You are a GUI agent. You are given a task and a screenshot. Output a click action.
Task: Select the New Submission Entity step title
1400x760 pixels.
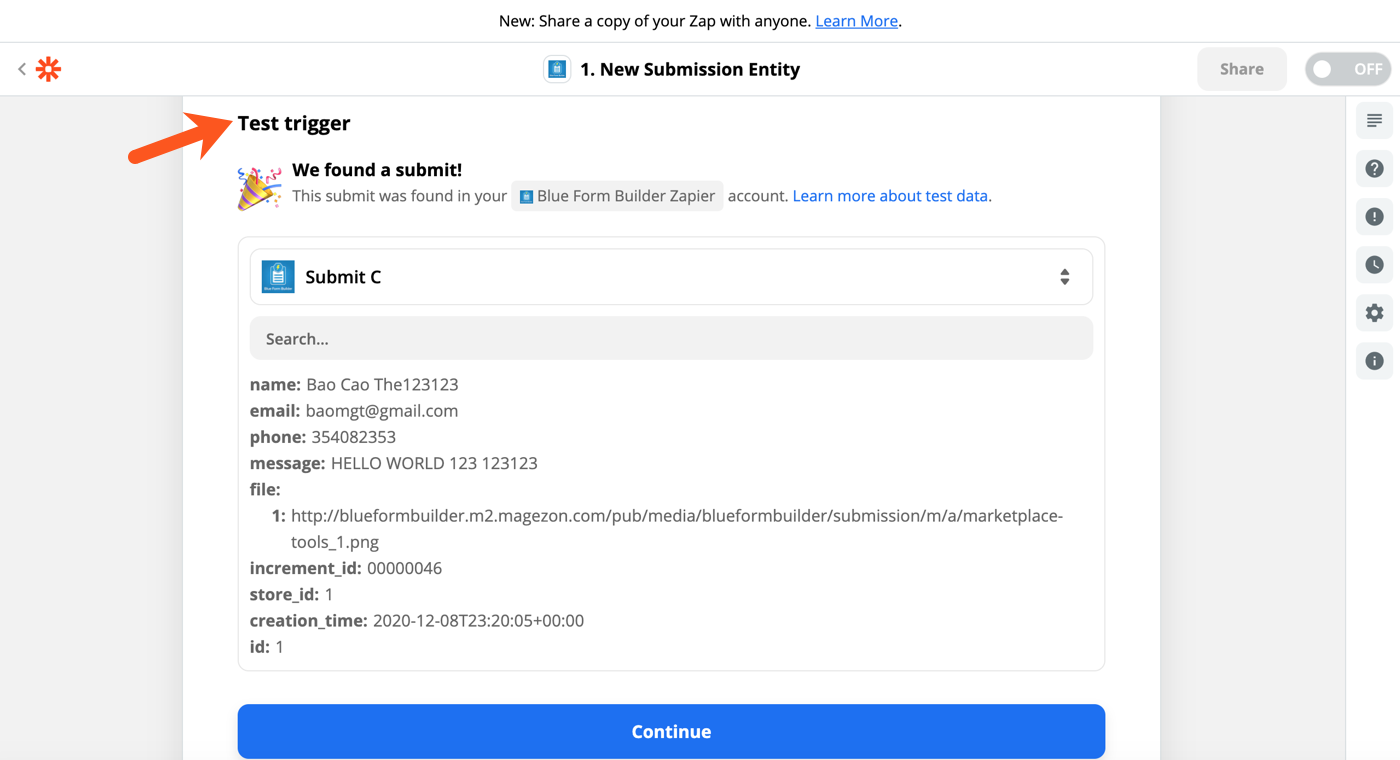point(689,69)
